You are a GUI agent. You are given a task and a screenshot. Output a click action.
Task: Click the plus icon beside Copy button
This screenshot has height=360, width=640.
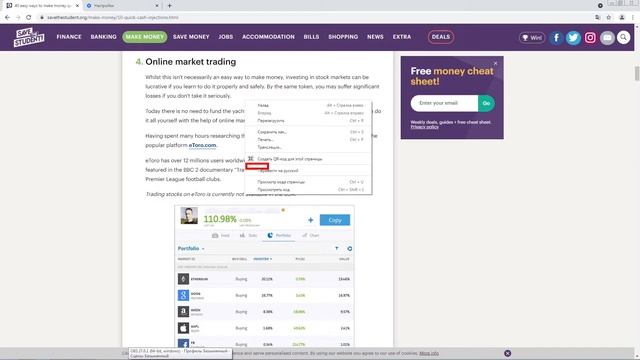311,220
